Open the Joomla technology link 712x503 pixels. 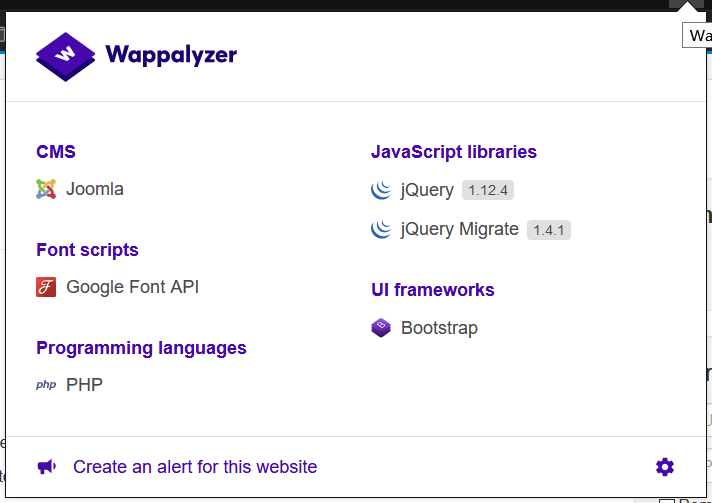tap(94, 189)
